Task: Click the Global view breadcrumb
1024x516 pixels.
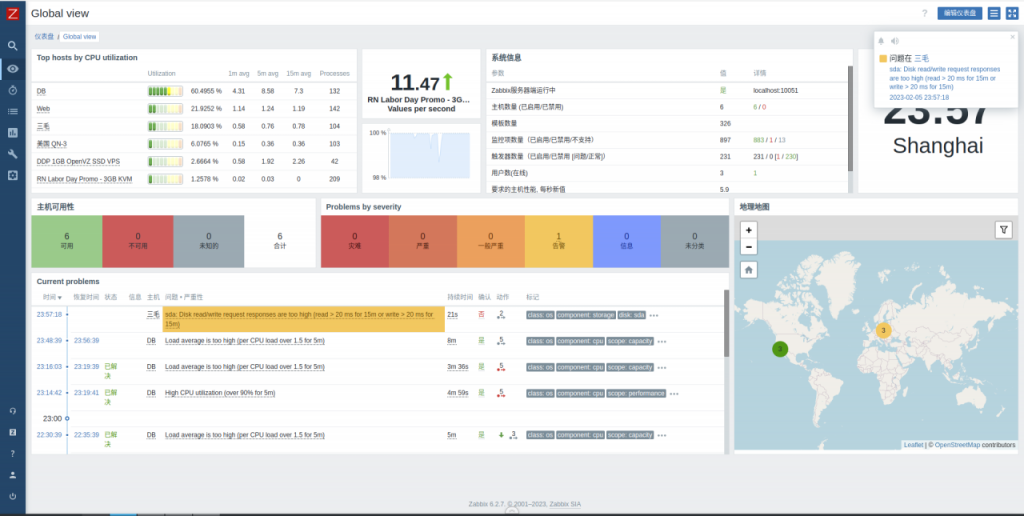Action: pos(79,37)
